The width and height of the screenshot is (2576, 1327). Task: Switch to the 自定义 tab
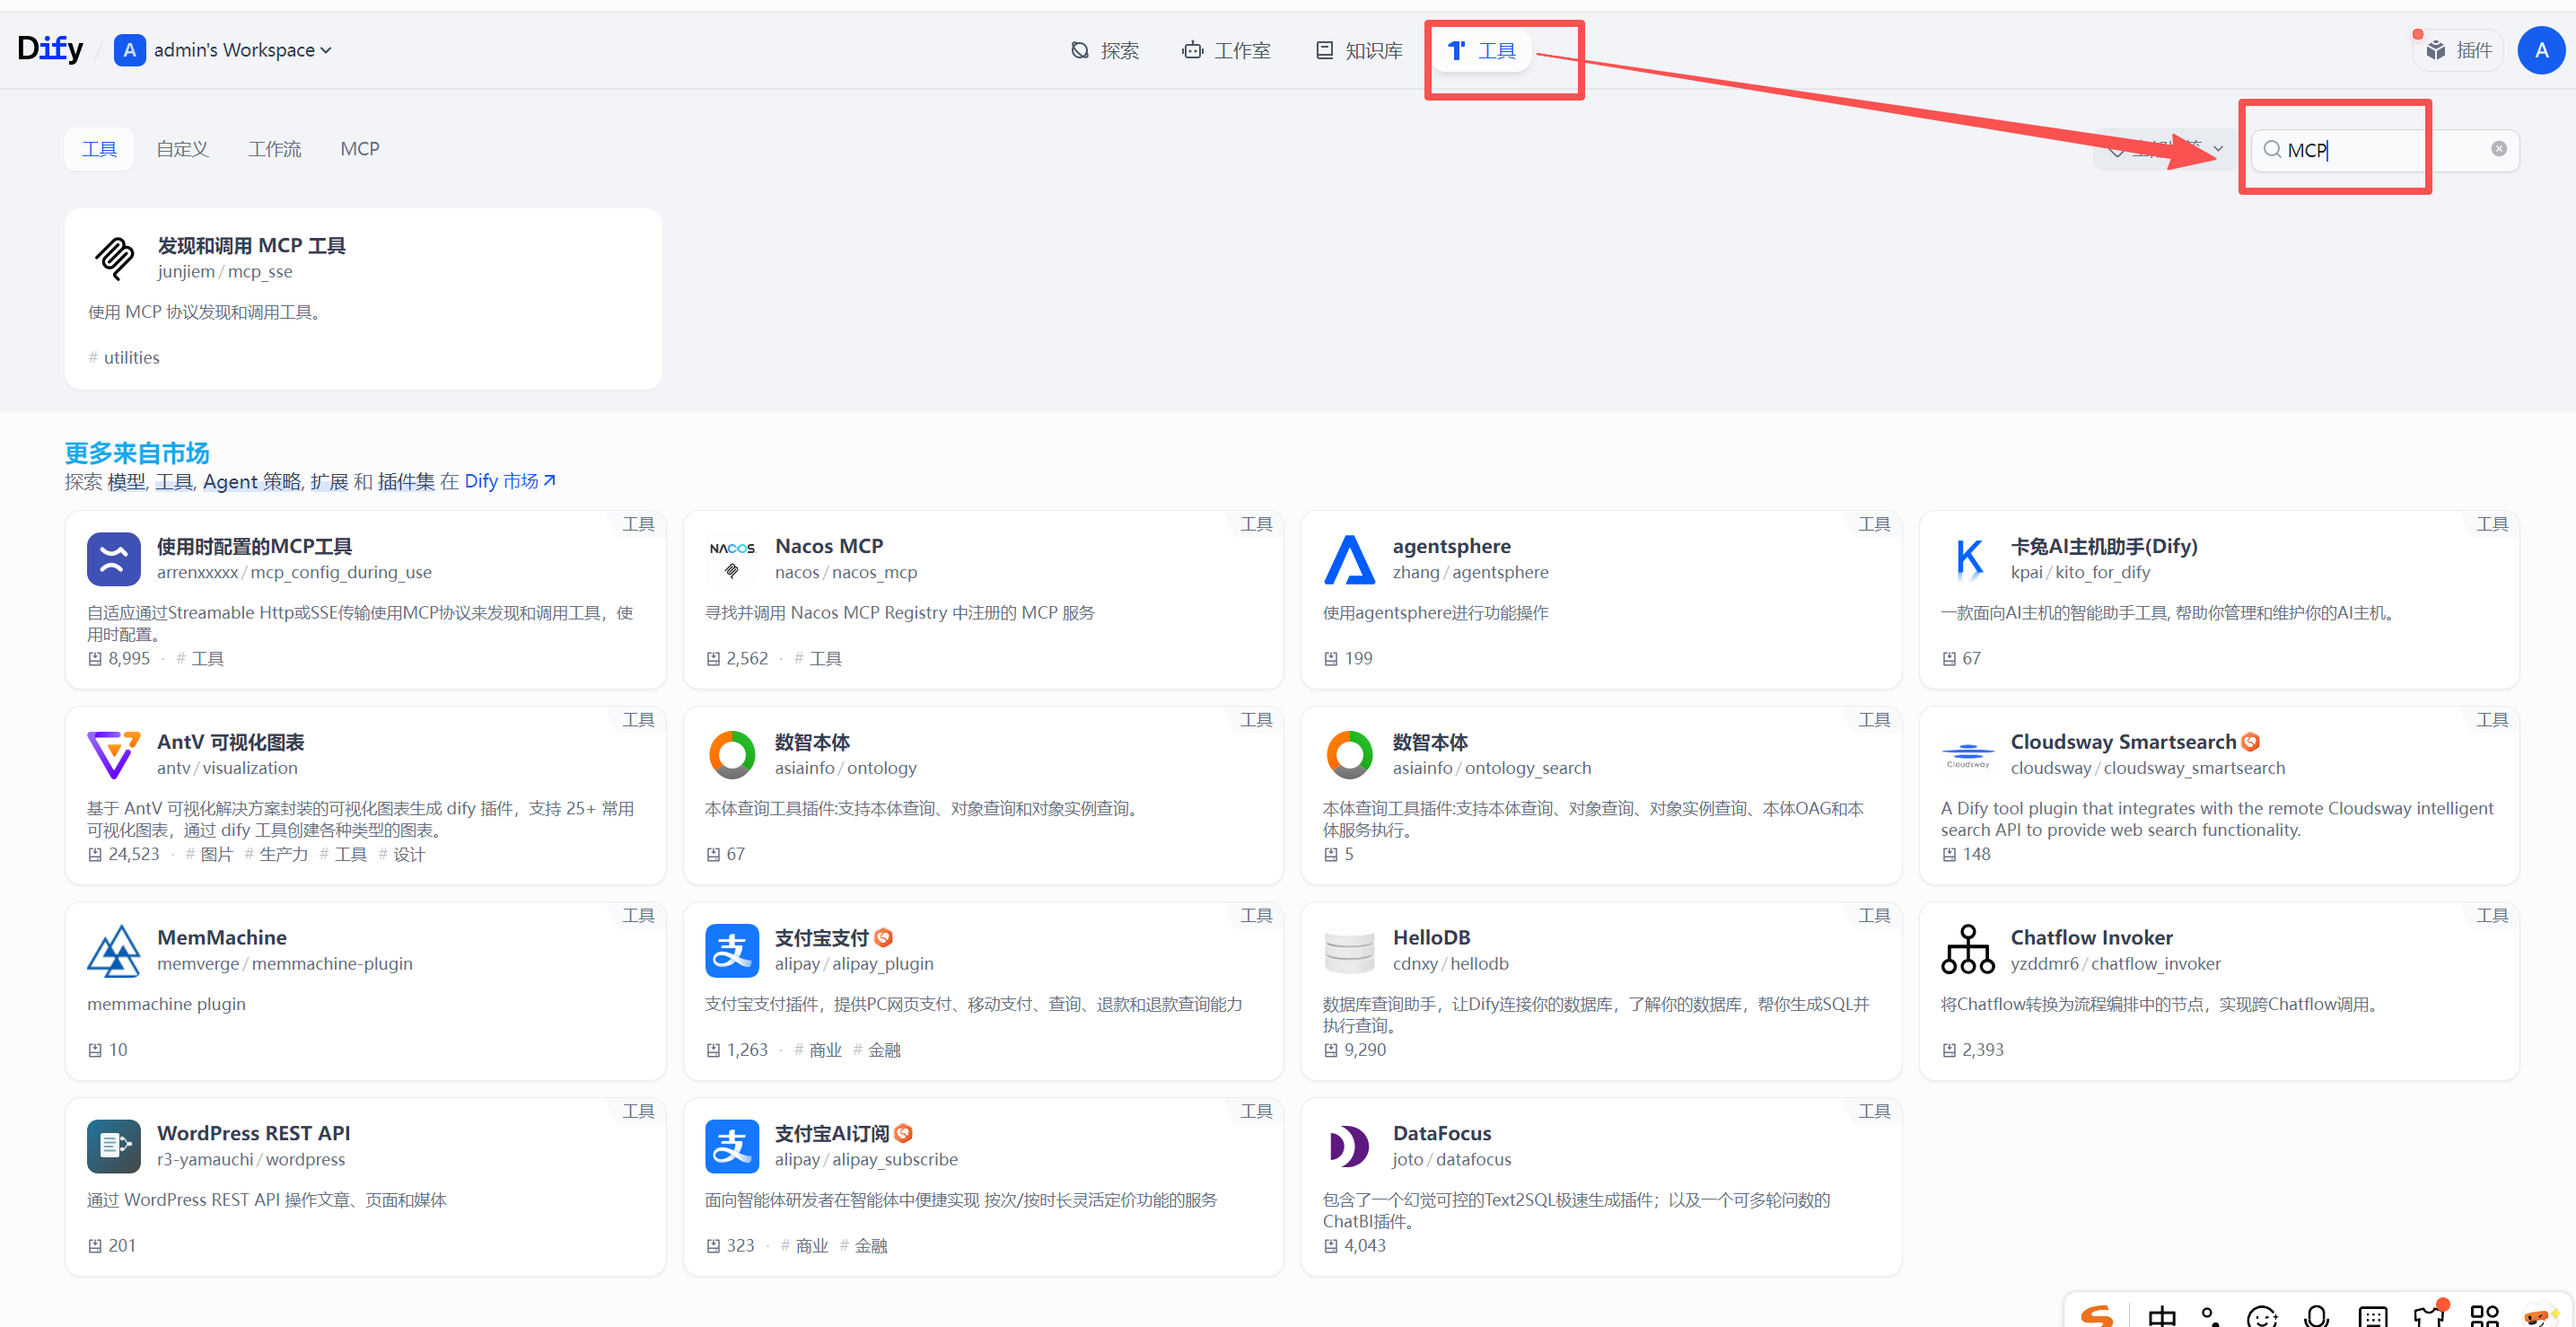pos(182,148)
